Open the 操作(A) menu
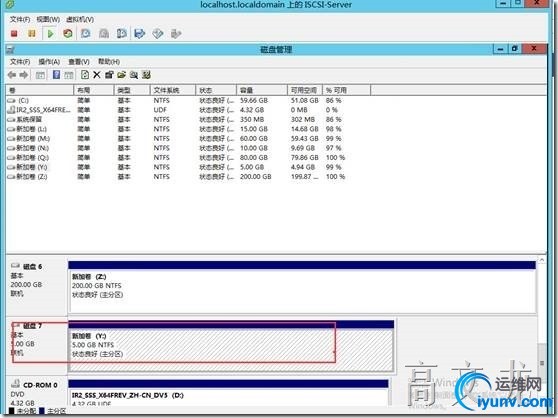This screenshot has height=418, width=558. (49, 62)
